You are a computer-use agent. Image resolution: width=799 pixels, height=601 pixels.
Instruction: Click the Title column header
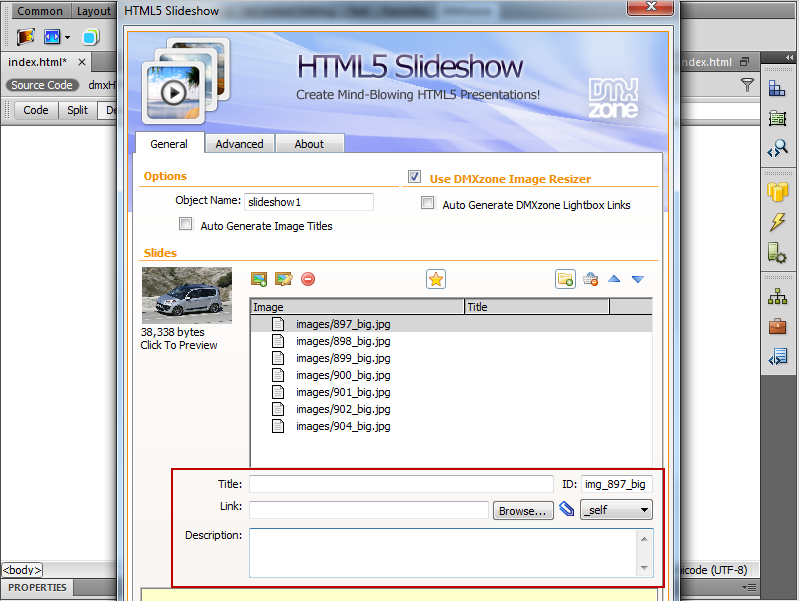pyautogui.click(x=537, y=307)
